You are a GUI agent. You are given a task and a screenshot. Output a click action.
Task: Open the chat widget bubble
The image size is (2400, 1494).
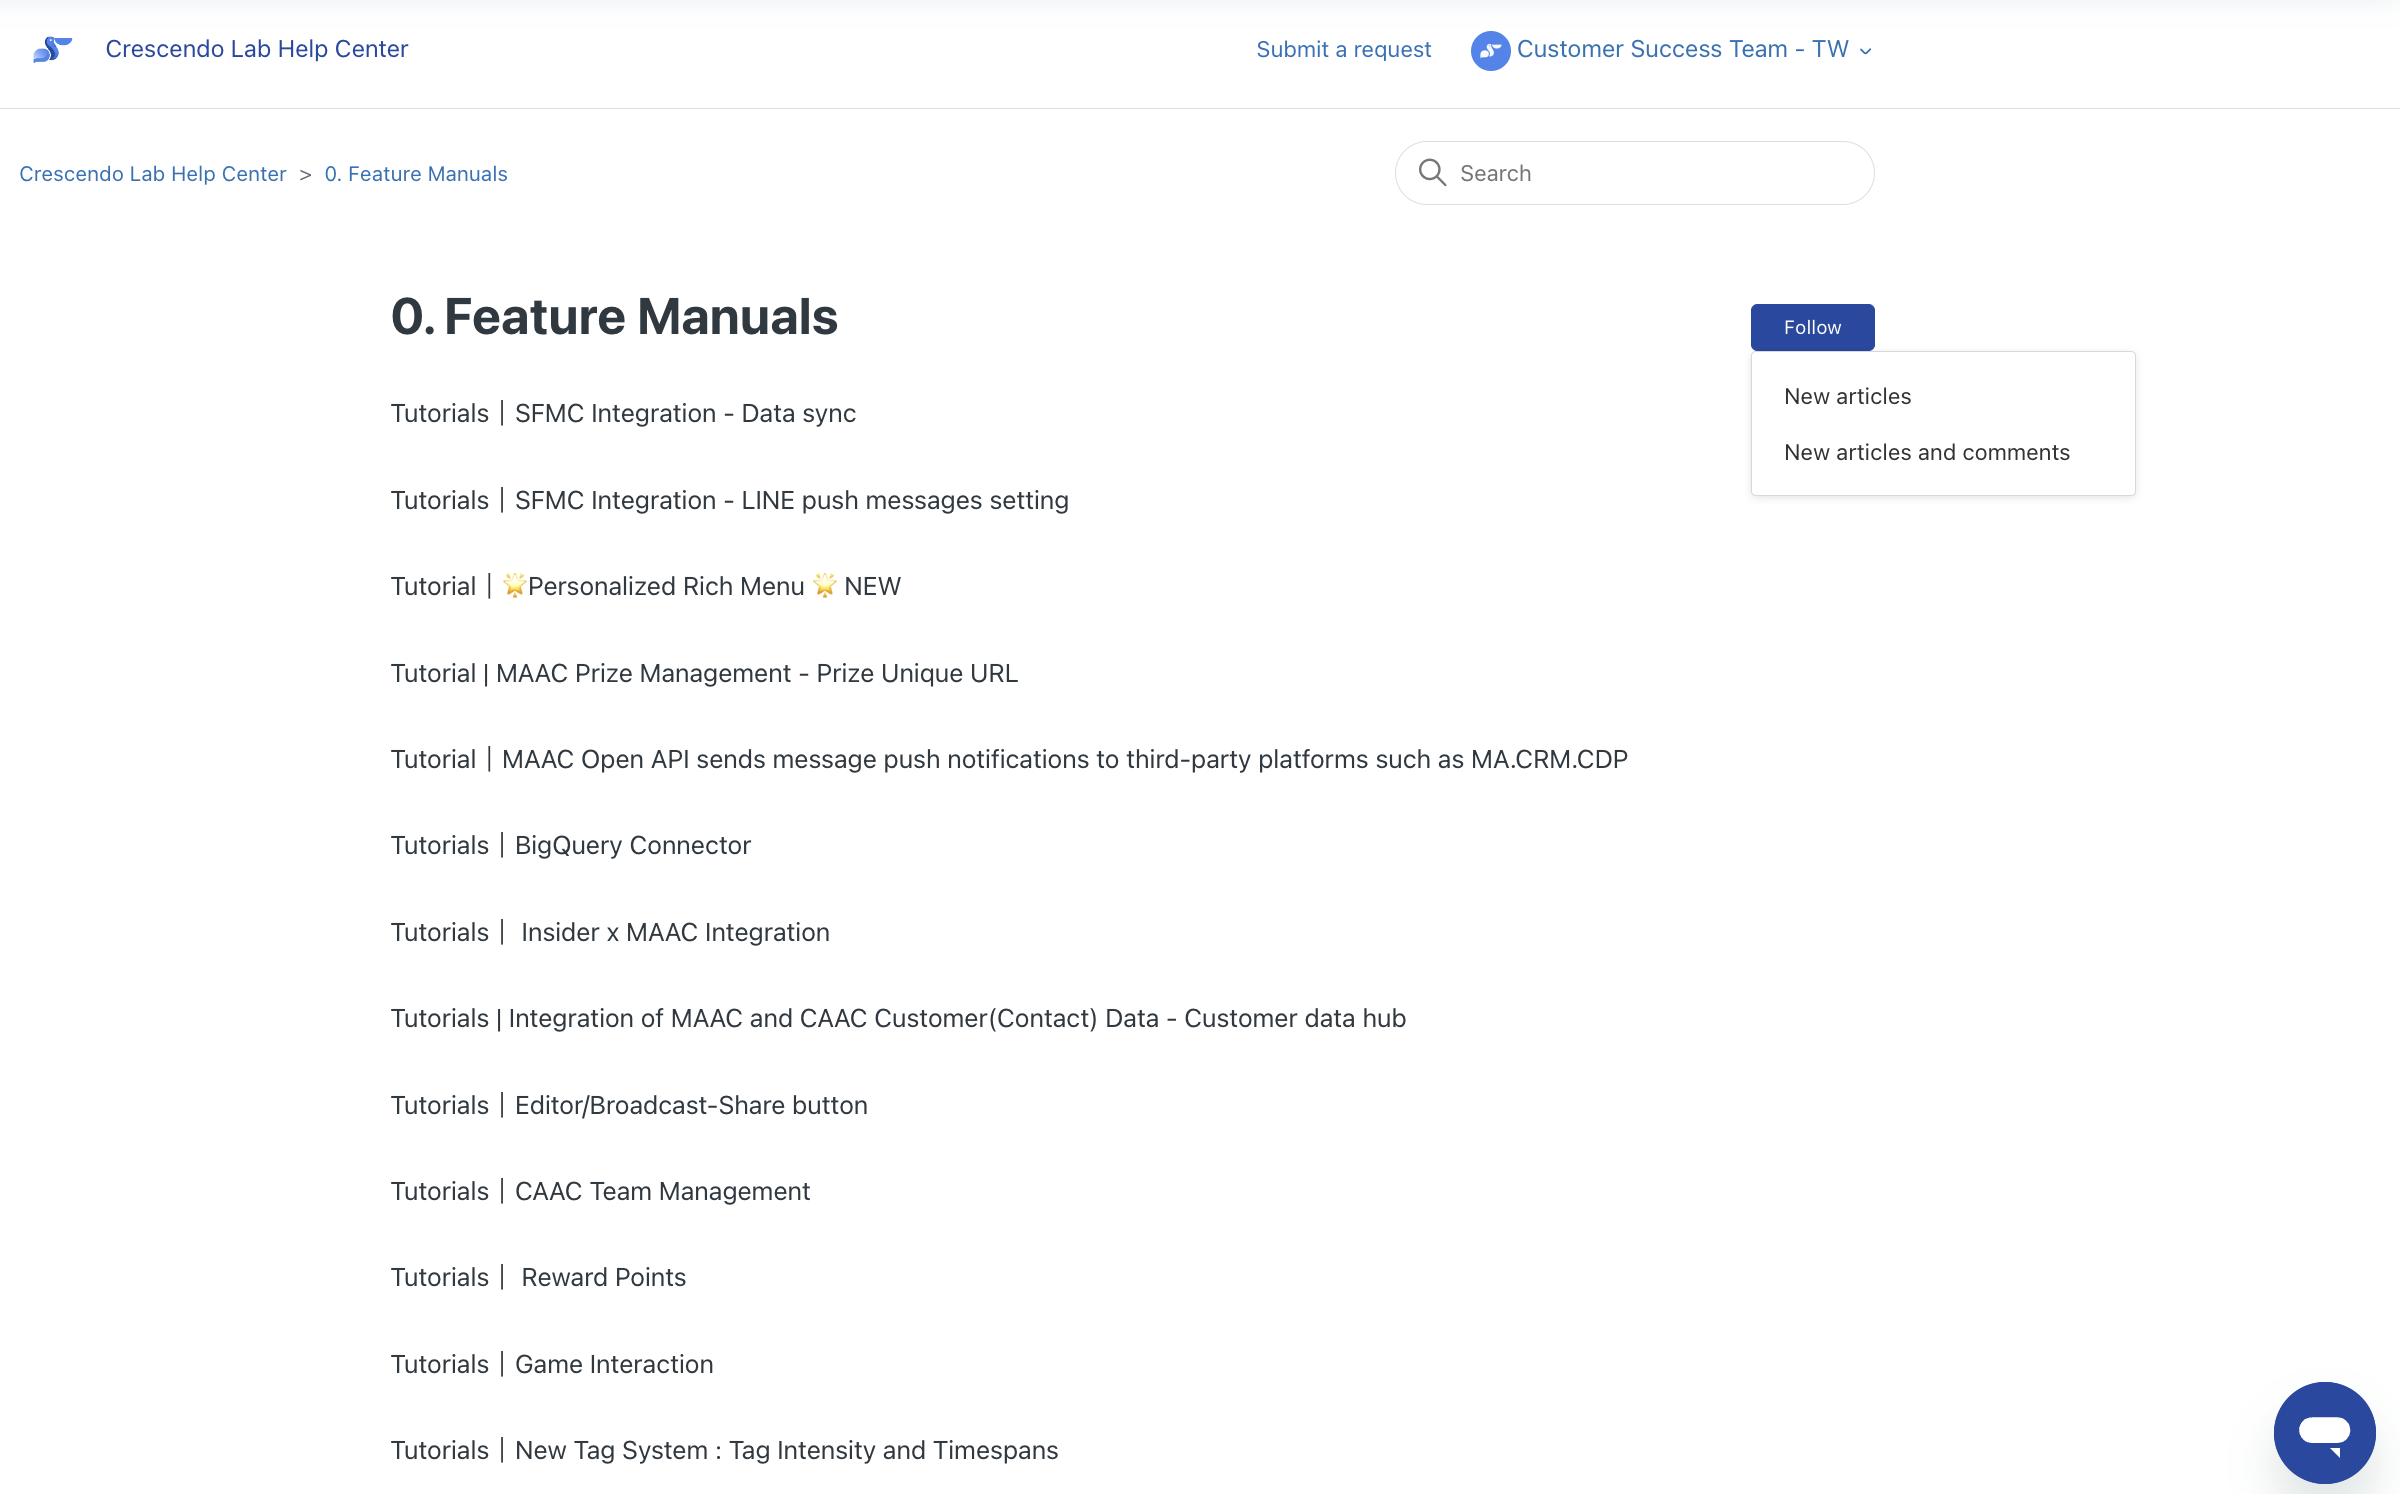(2324, 1431)
